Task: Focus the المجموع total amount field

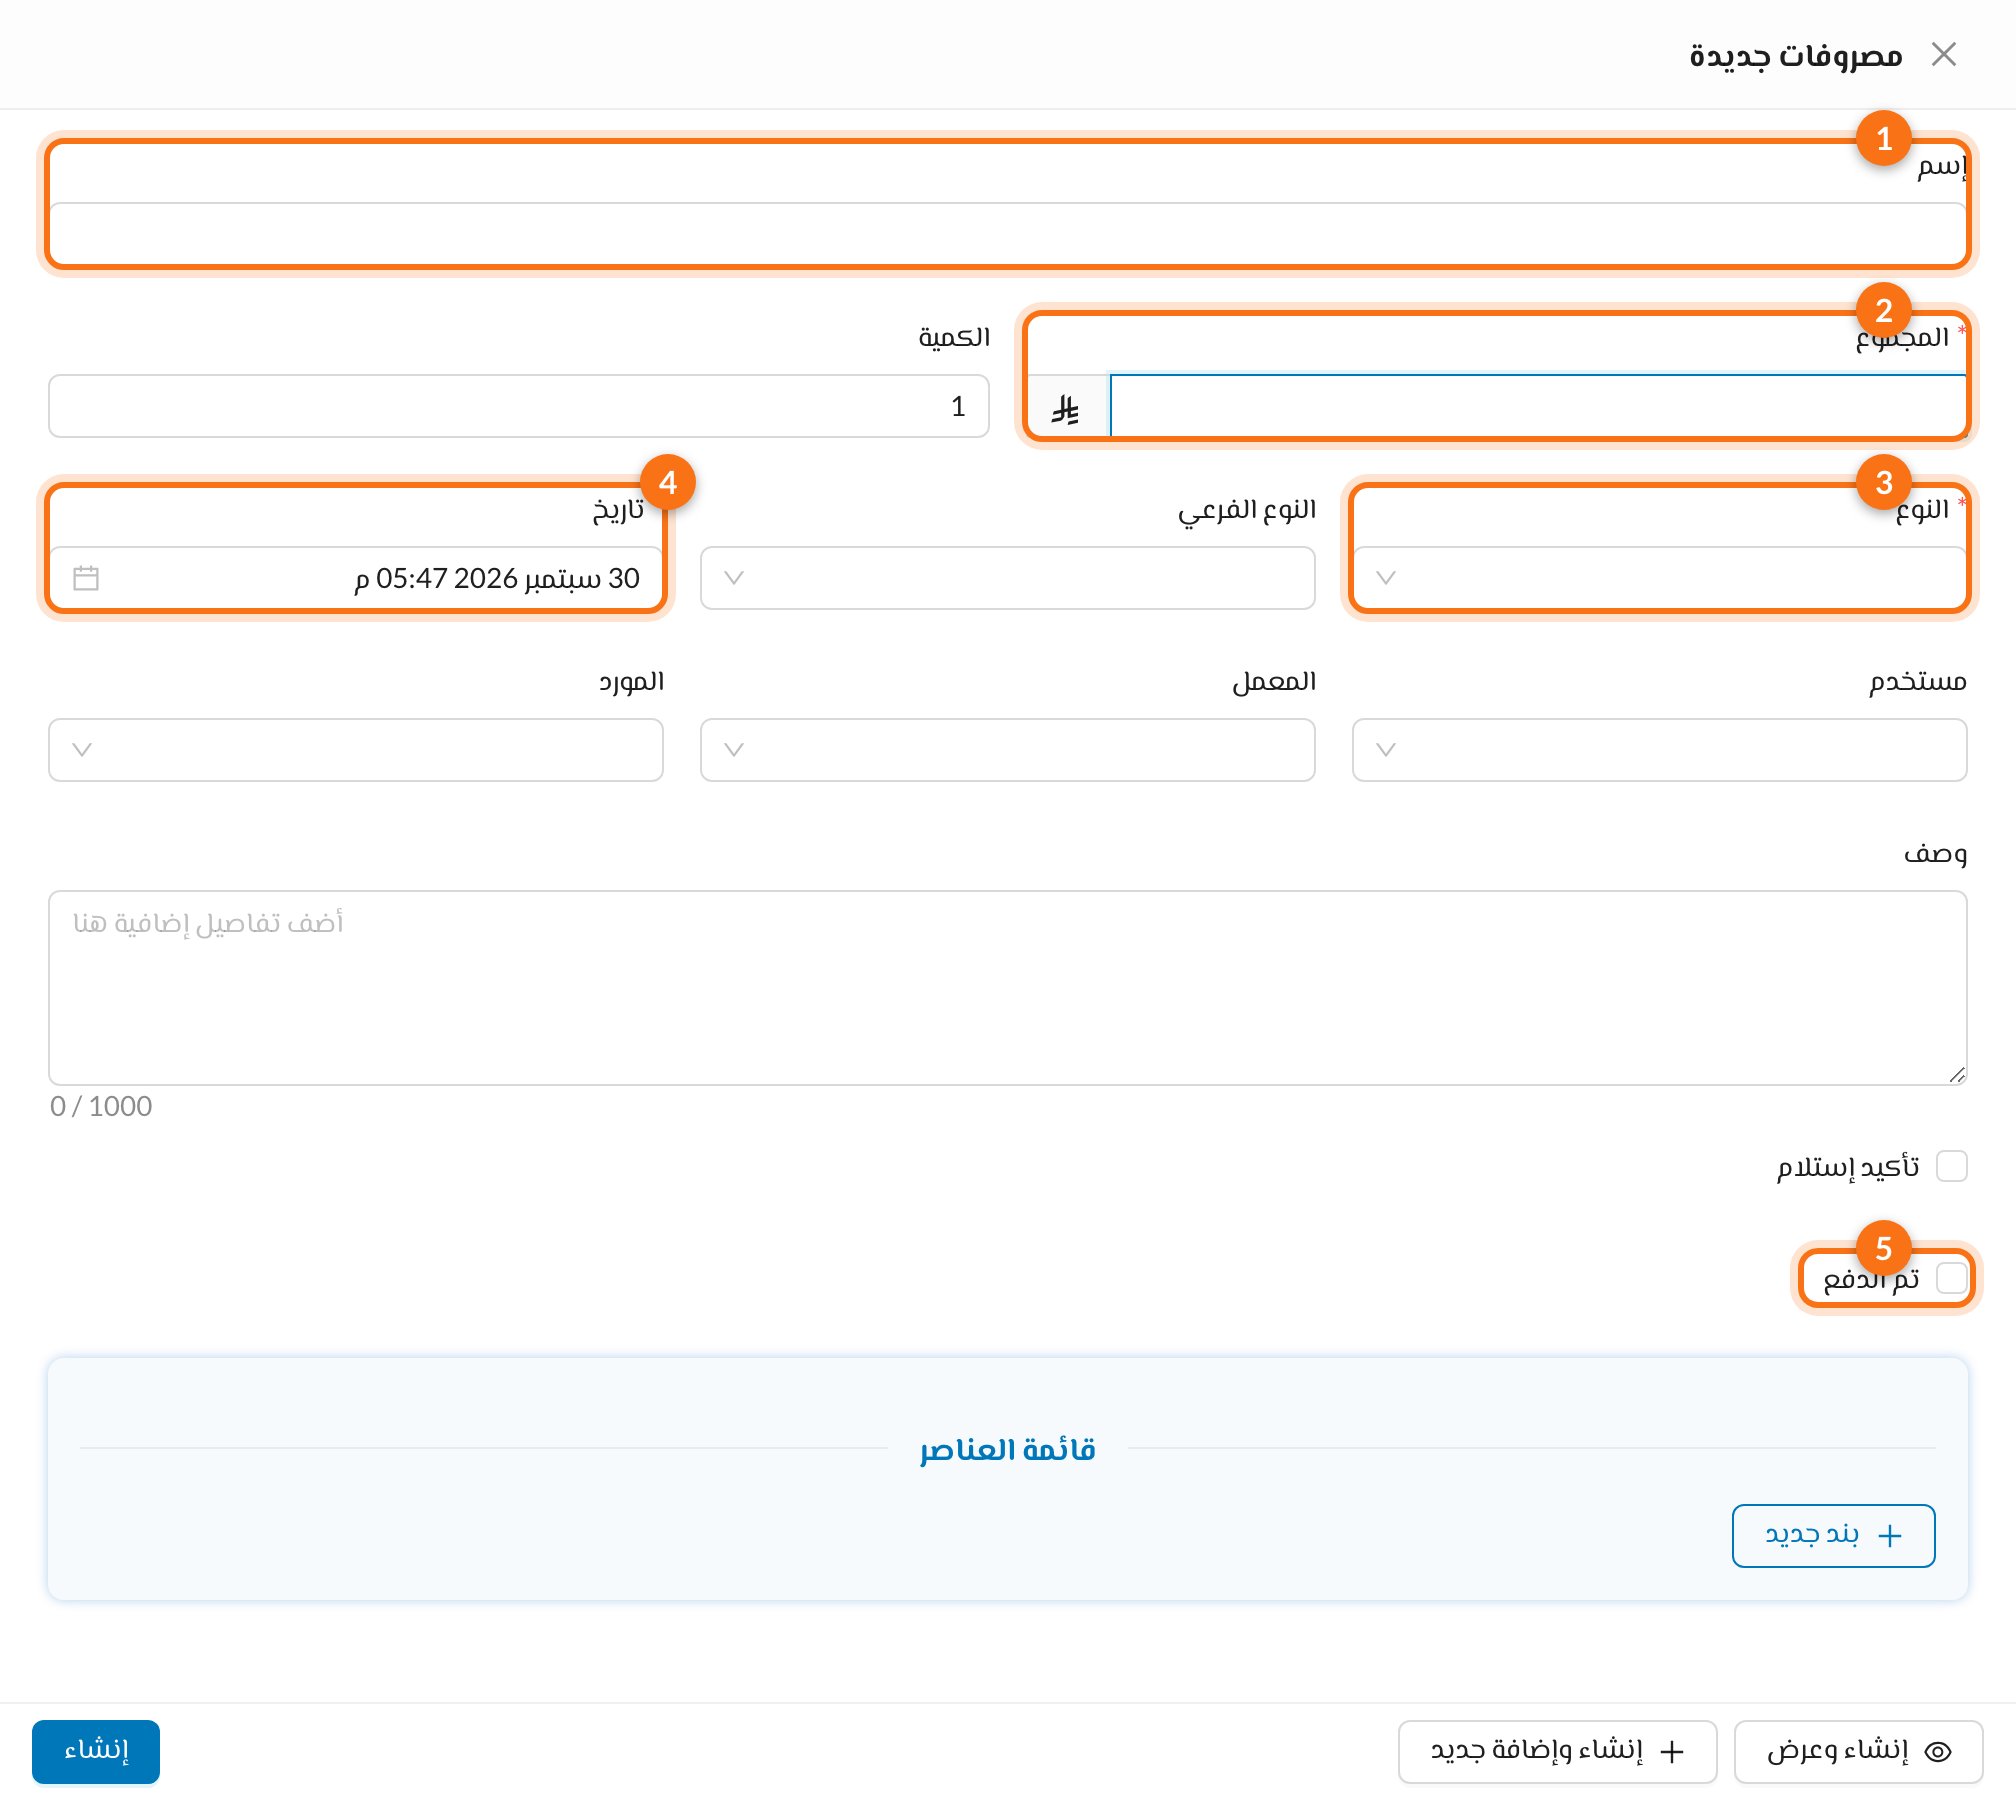Action: click(1539, 406)
